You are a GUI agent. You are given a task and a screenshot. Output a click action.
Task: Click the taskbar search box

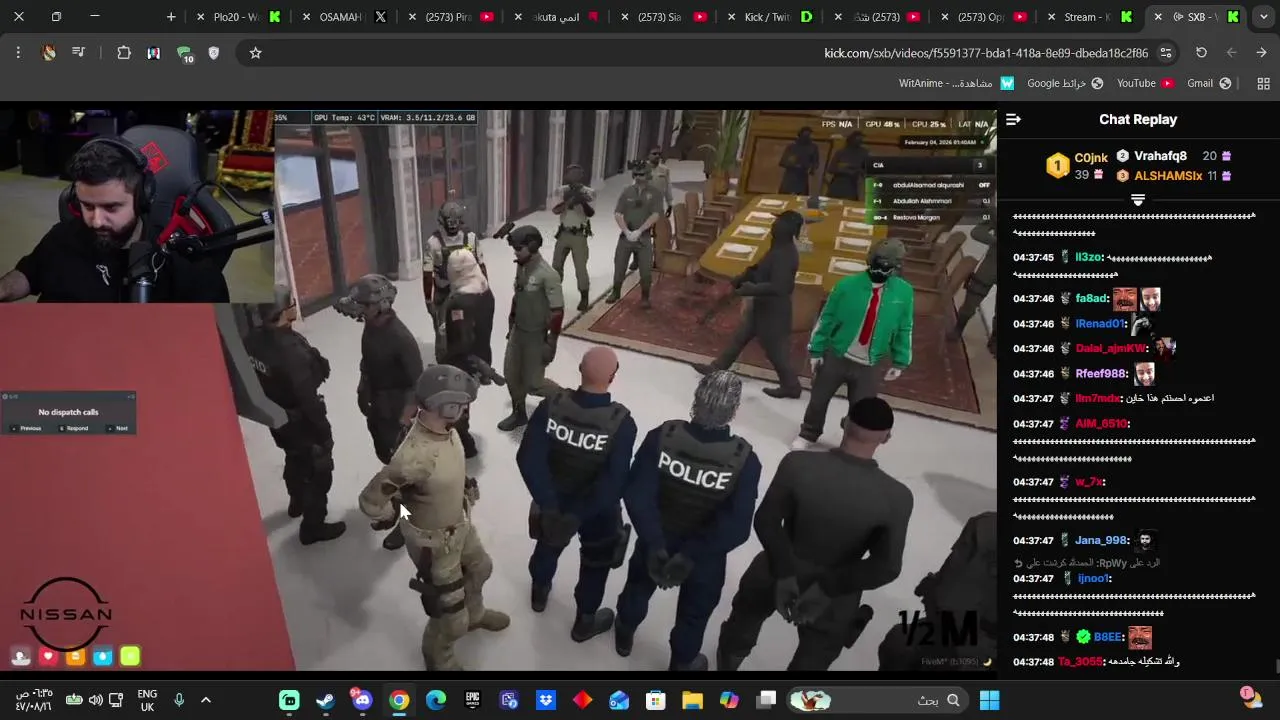(x=880, y=700)
